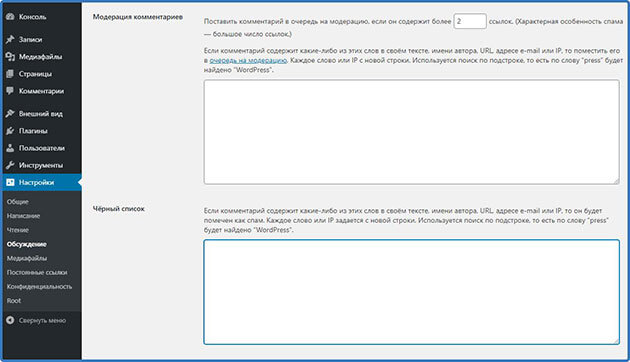Viewport: 630px width, 362px height.
Task: Click the Чёрный список heading
Action: [x=119, y=209]
